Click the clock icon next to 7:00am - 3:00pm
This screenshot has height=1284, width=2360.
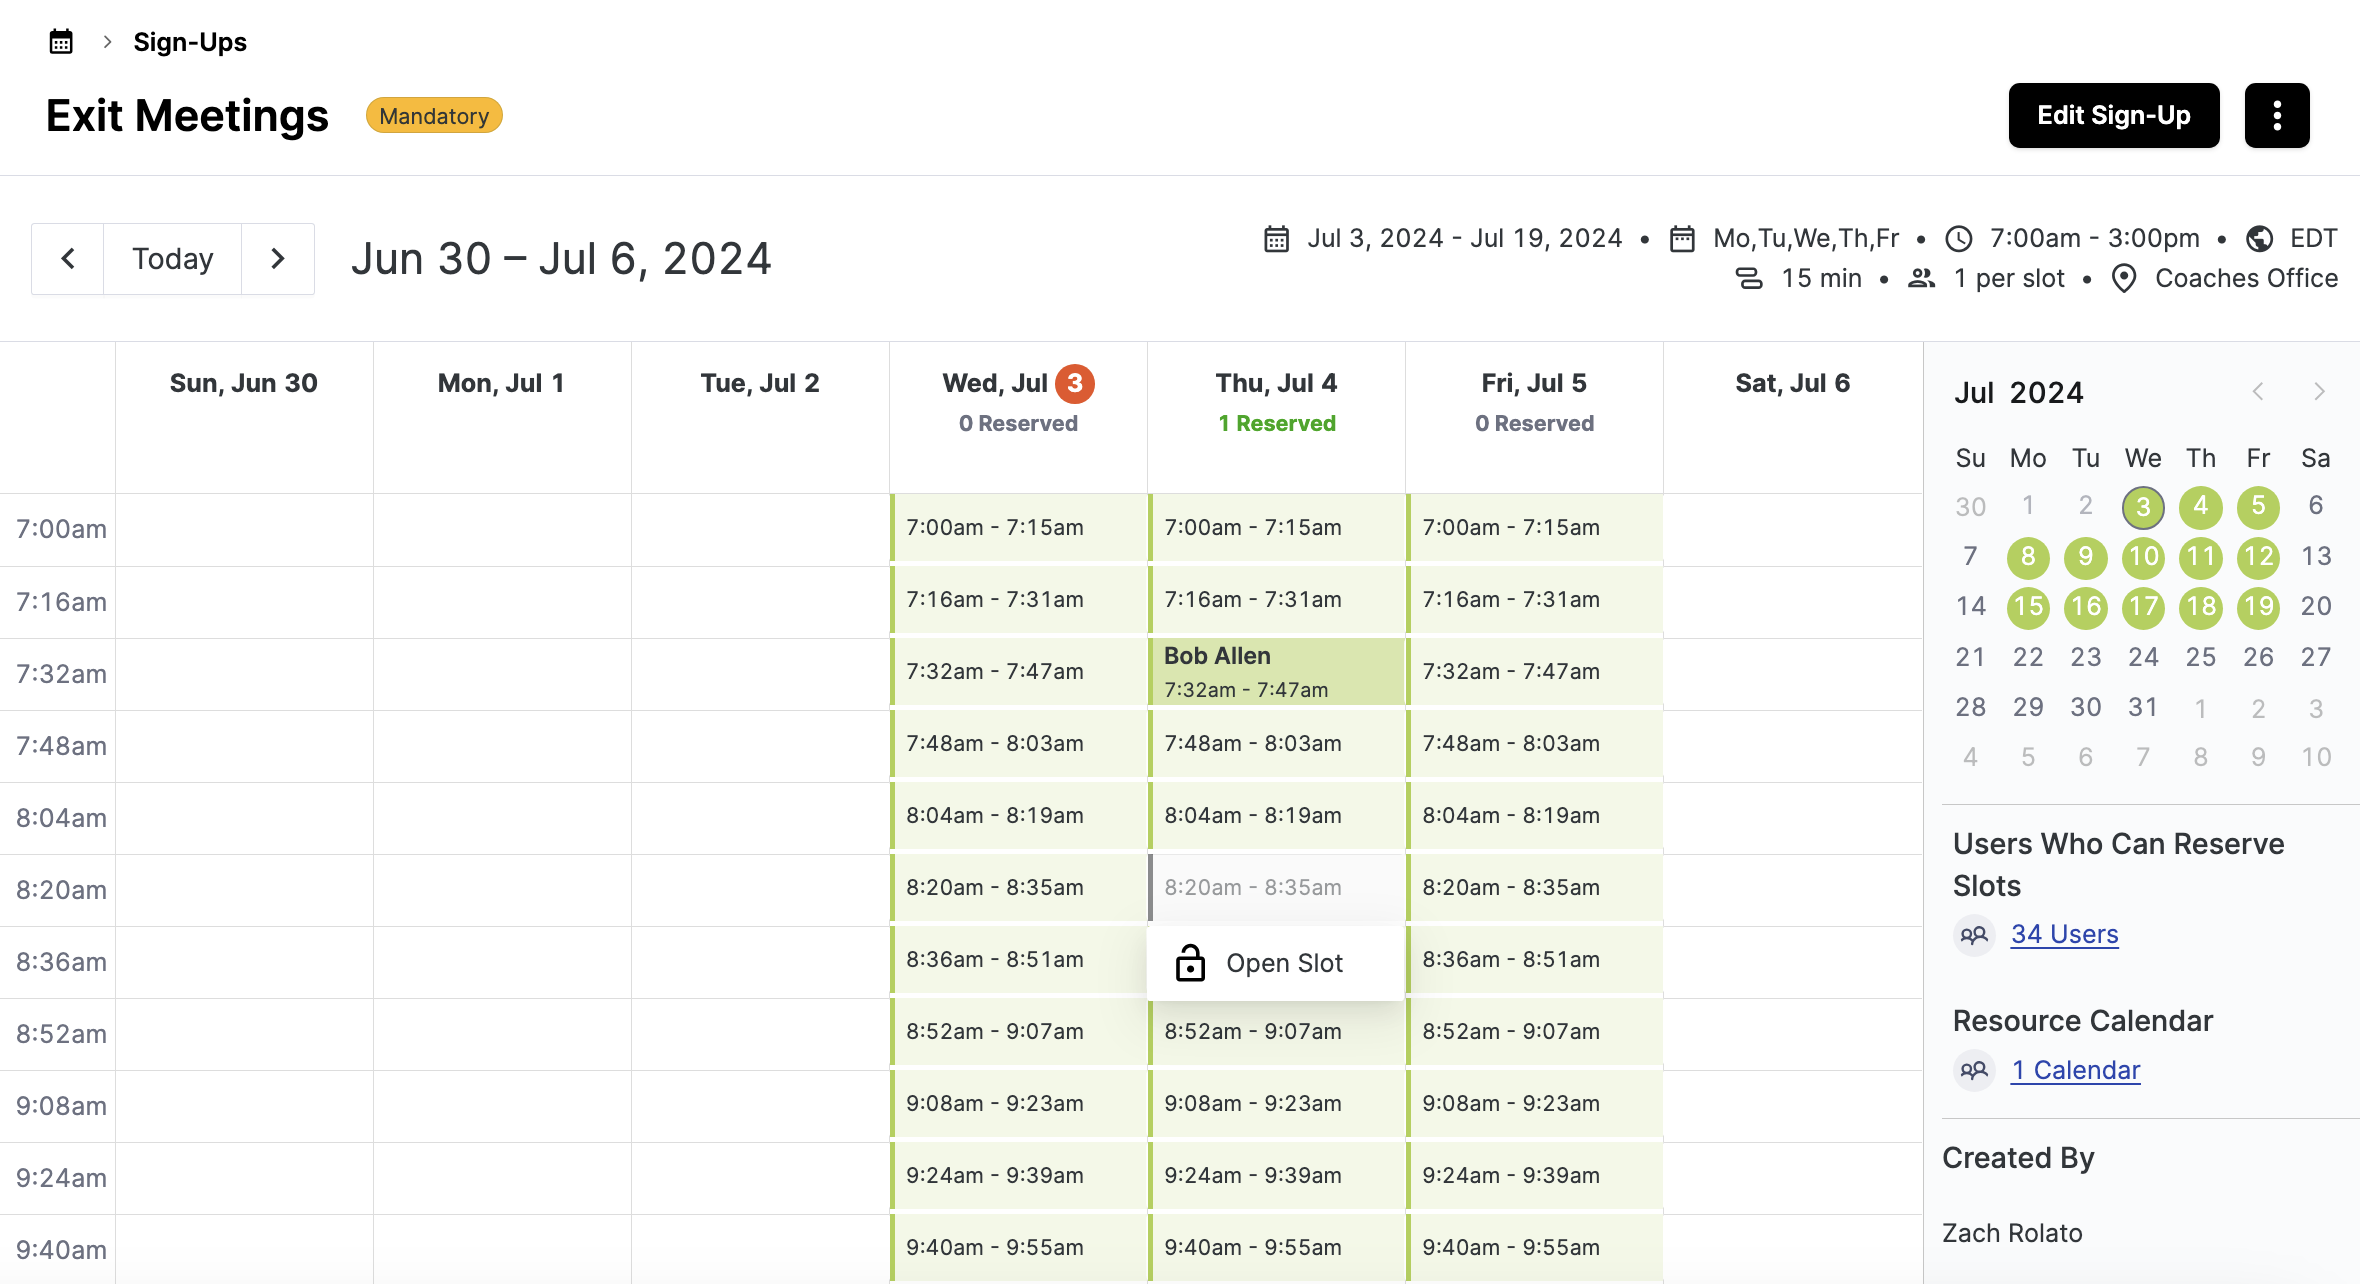pyautogui.click(x=1959, y=238)
